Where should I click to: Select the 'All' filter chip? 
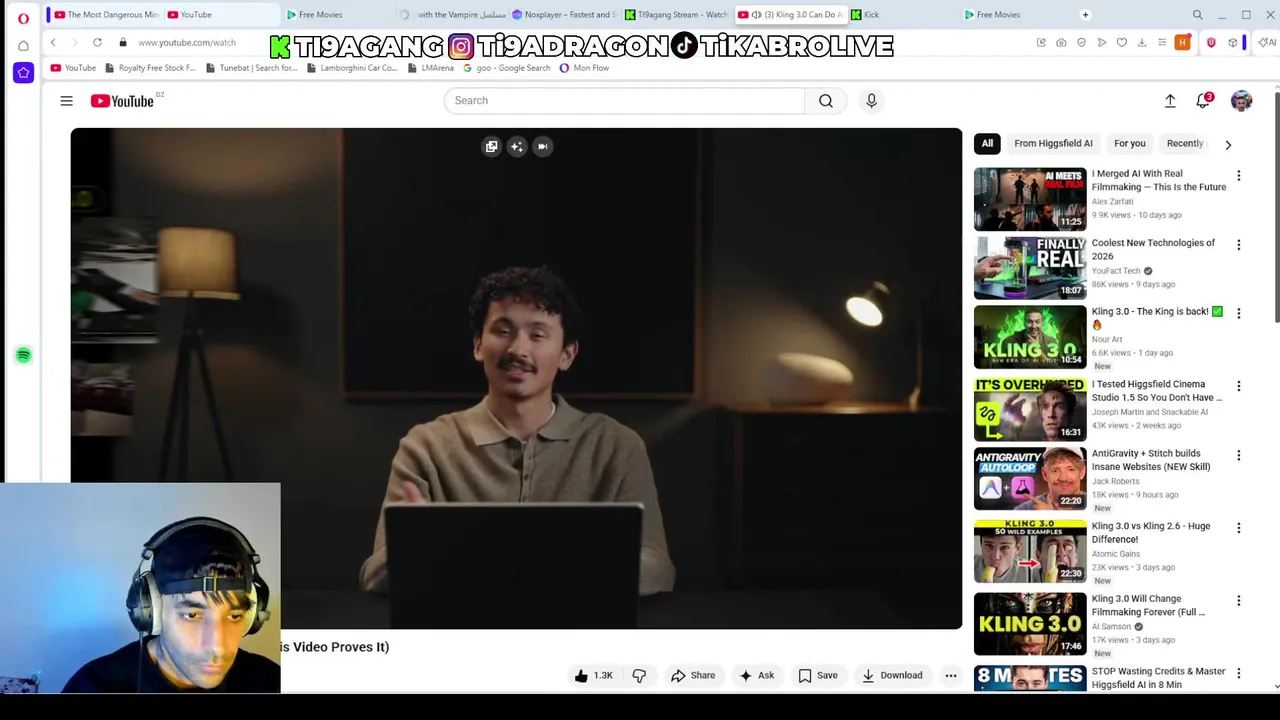[987, 143]
